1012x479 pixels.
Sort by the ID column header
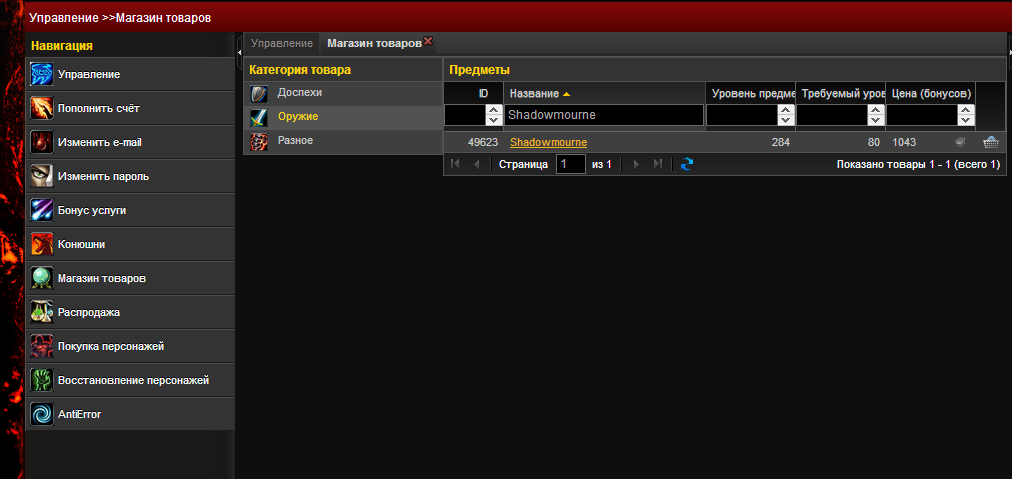coord(474,94)
